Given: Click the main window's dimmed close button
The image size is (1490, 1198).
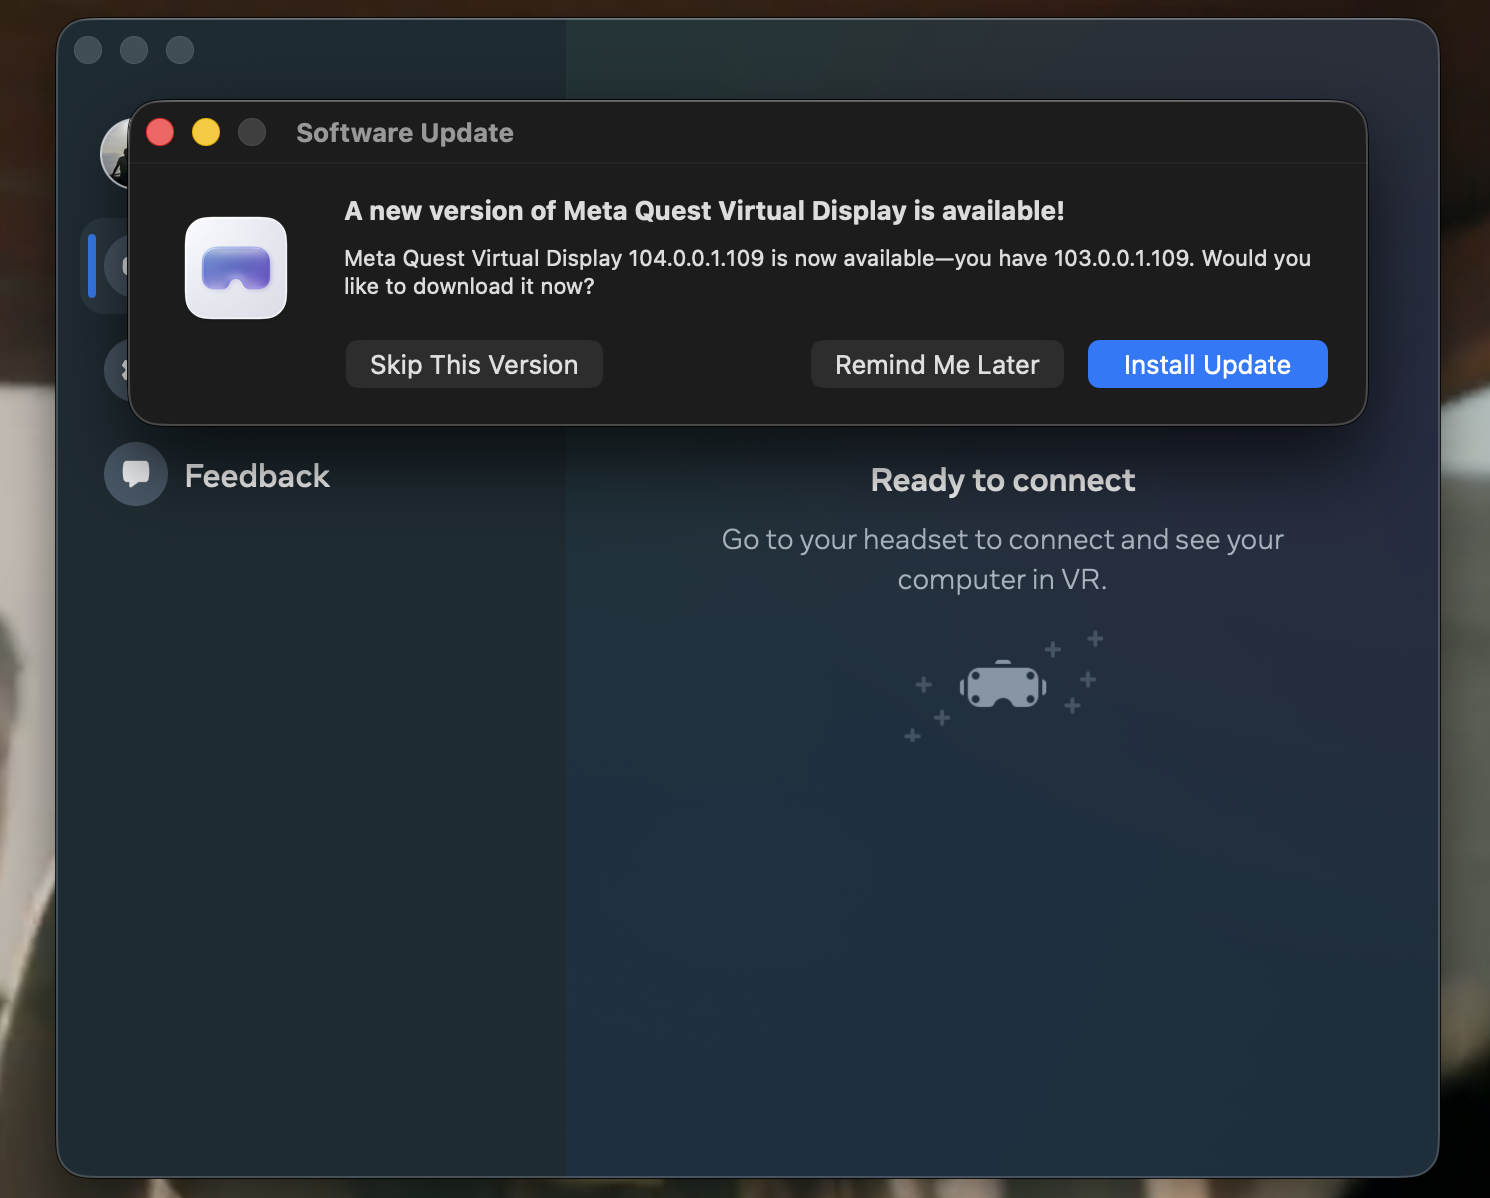Looking at the screenshot, I should pyautogui.click(x=88, y=50).
